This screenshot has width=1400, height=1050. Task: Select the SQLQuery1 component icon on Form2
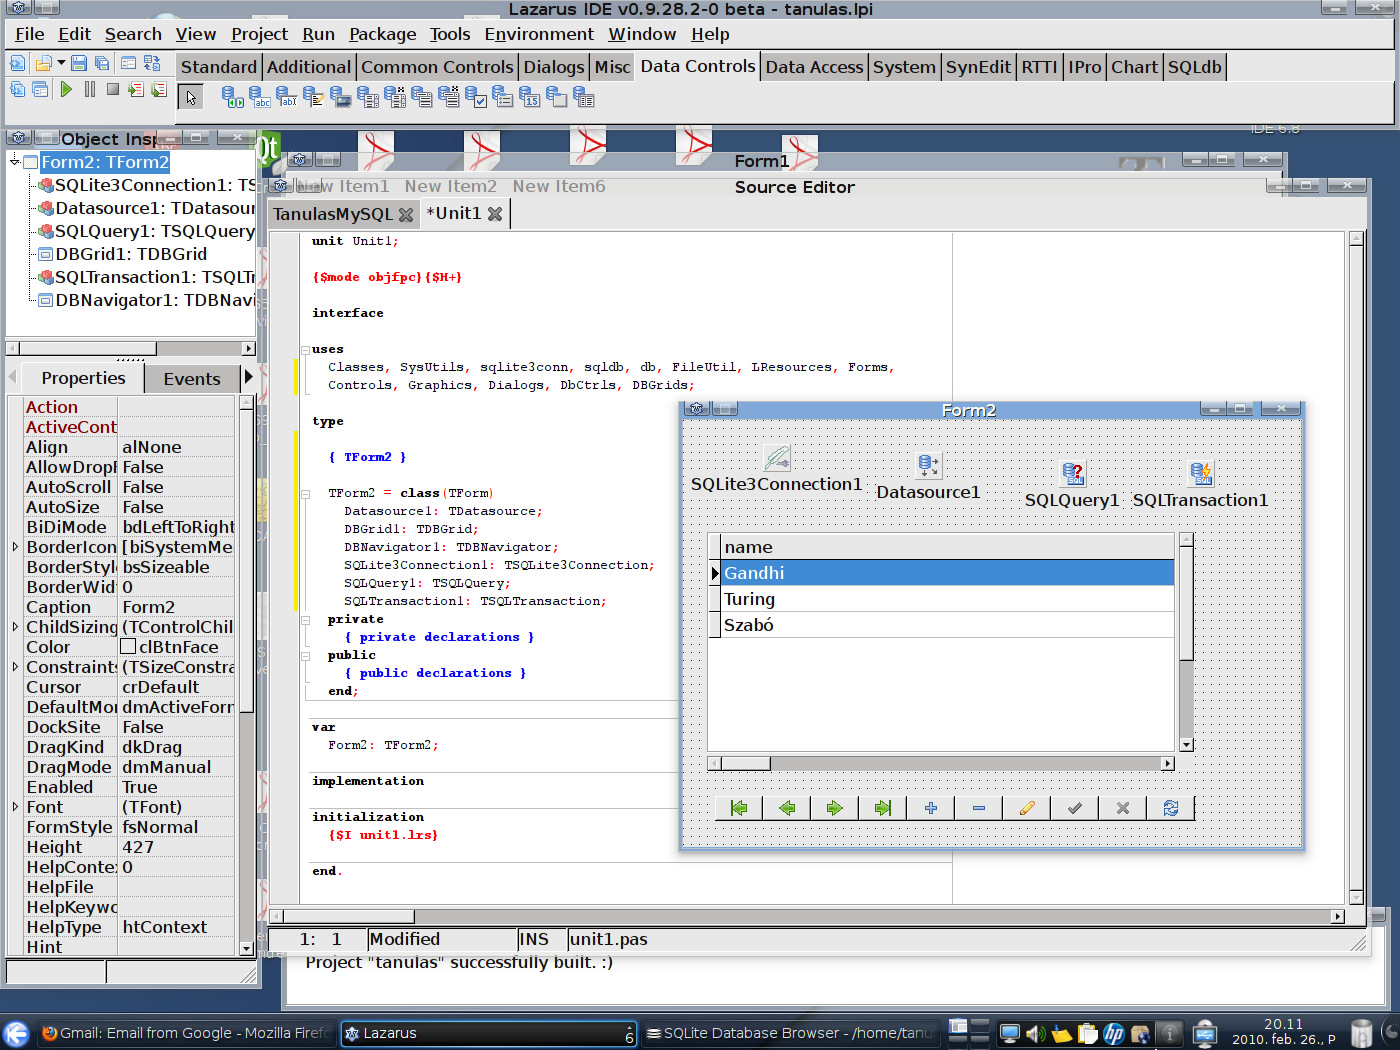click(x=1073, y=473)
